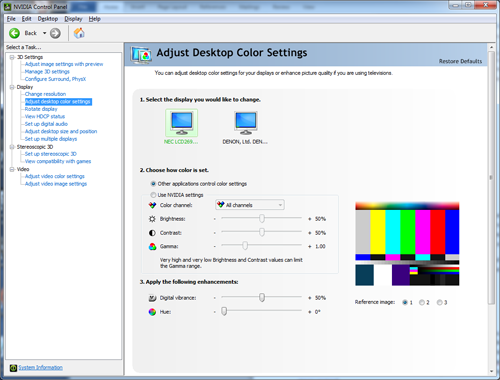
Task: Collapse the Display tree node
Action: tap(12, 87)
